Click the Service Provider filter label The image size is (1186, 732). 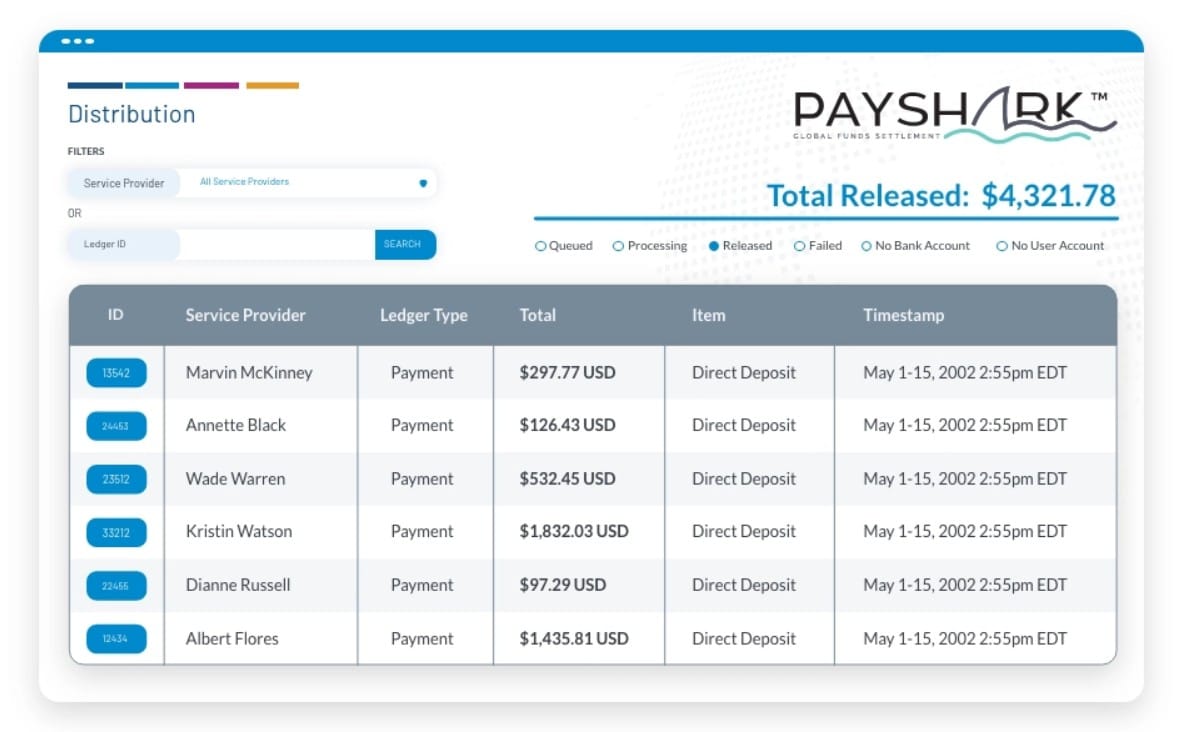click(123, 183)
